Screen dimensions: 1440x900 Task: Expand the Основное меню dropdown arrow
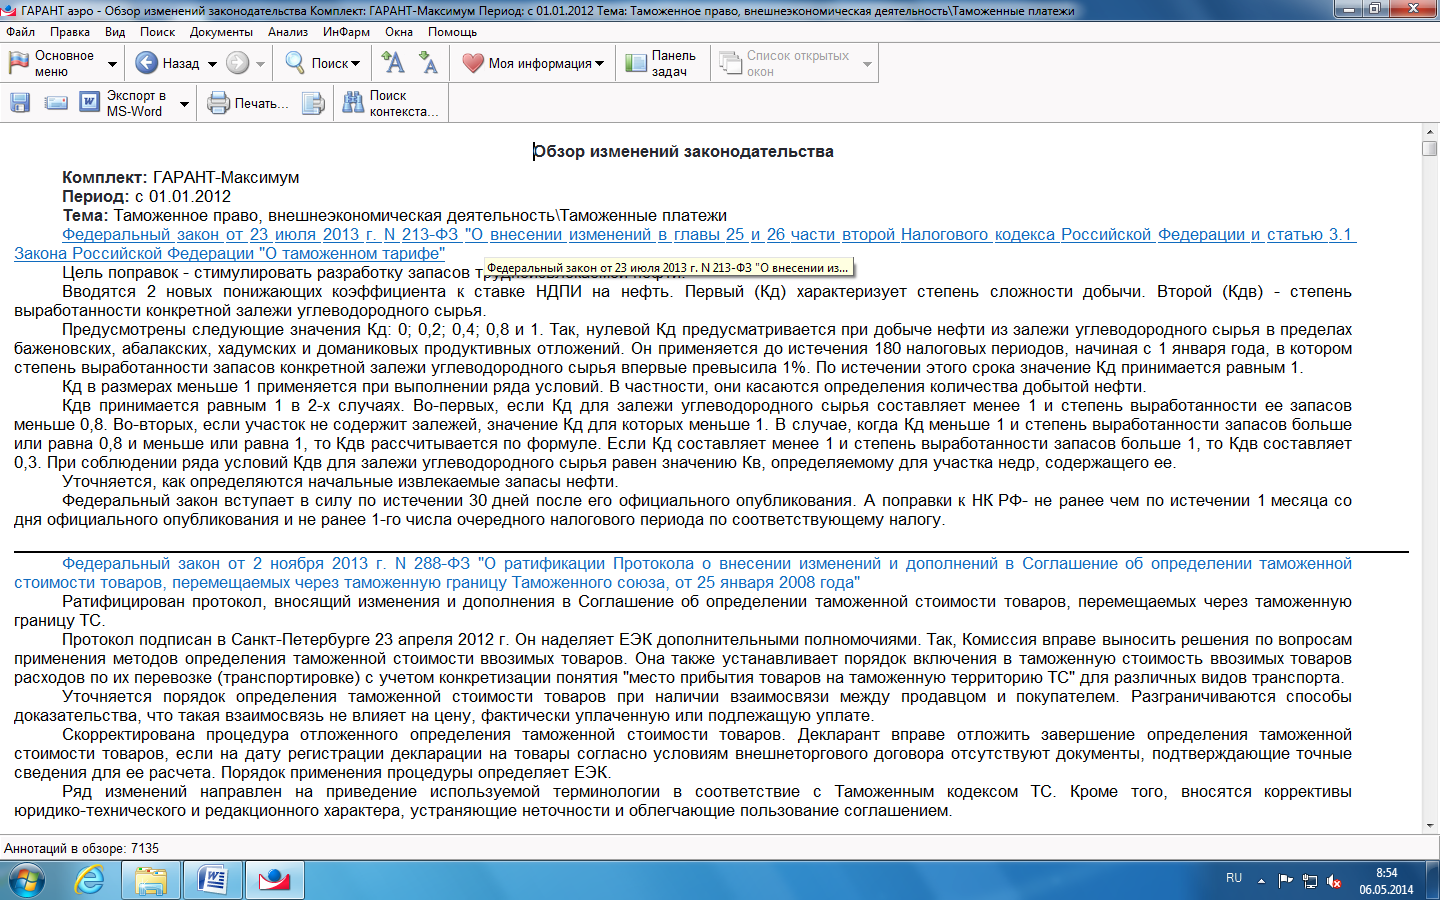coord(112,64)
